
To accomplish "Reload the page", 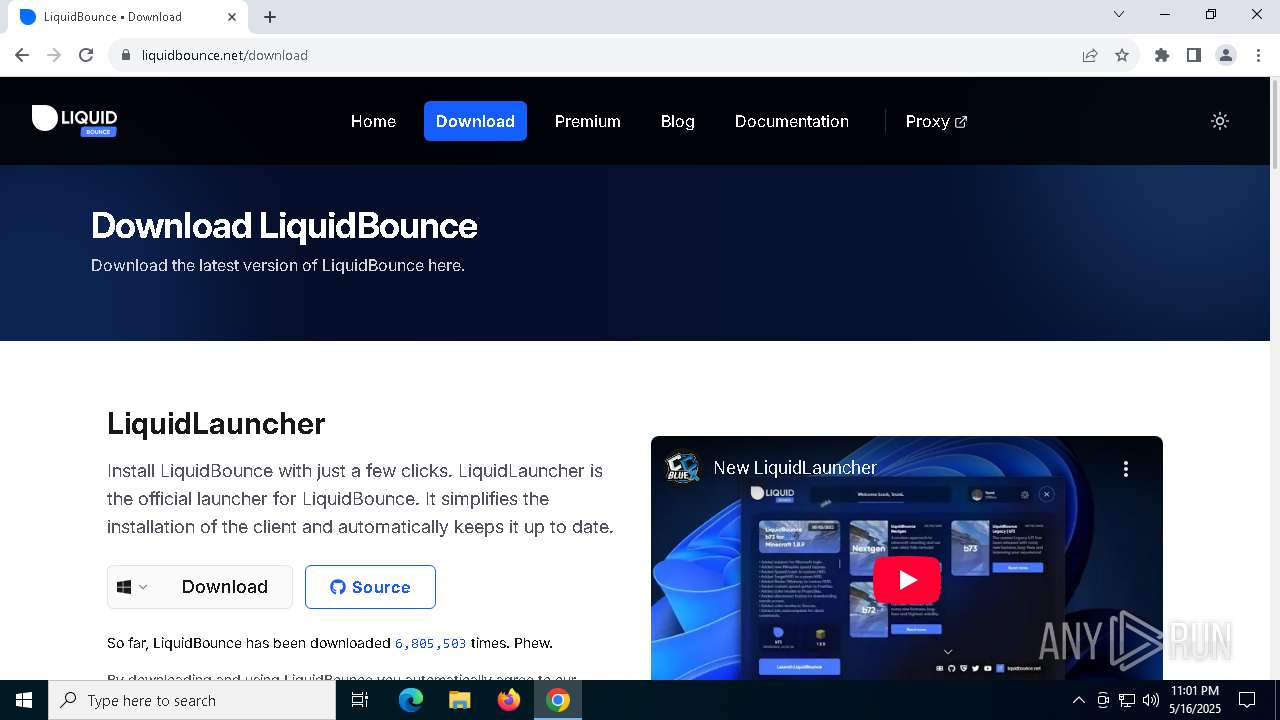I will [86, 55].
